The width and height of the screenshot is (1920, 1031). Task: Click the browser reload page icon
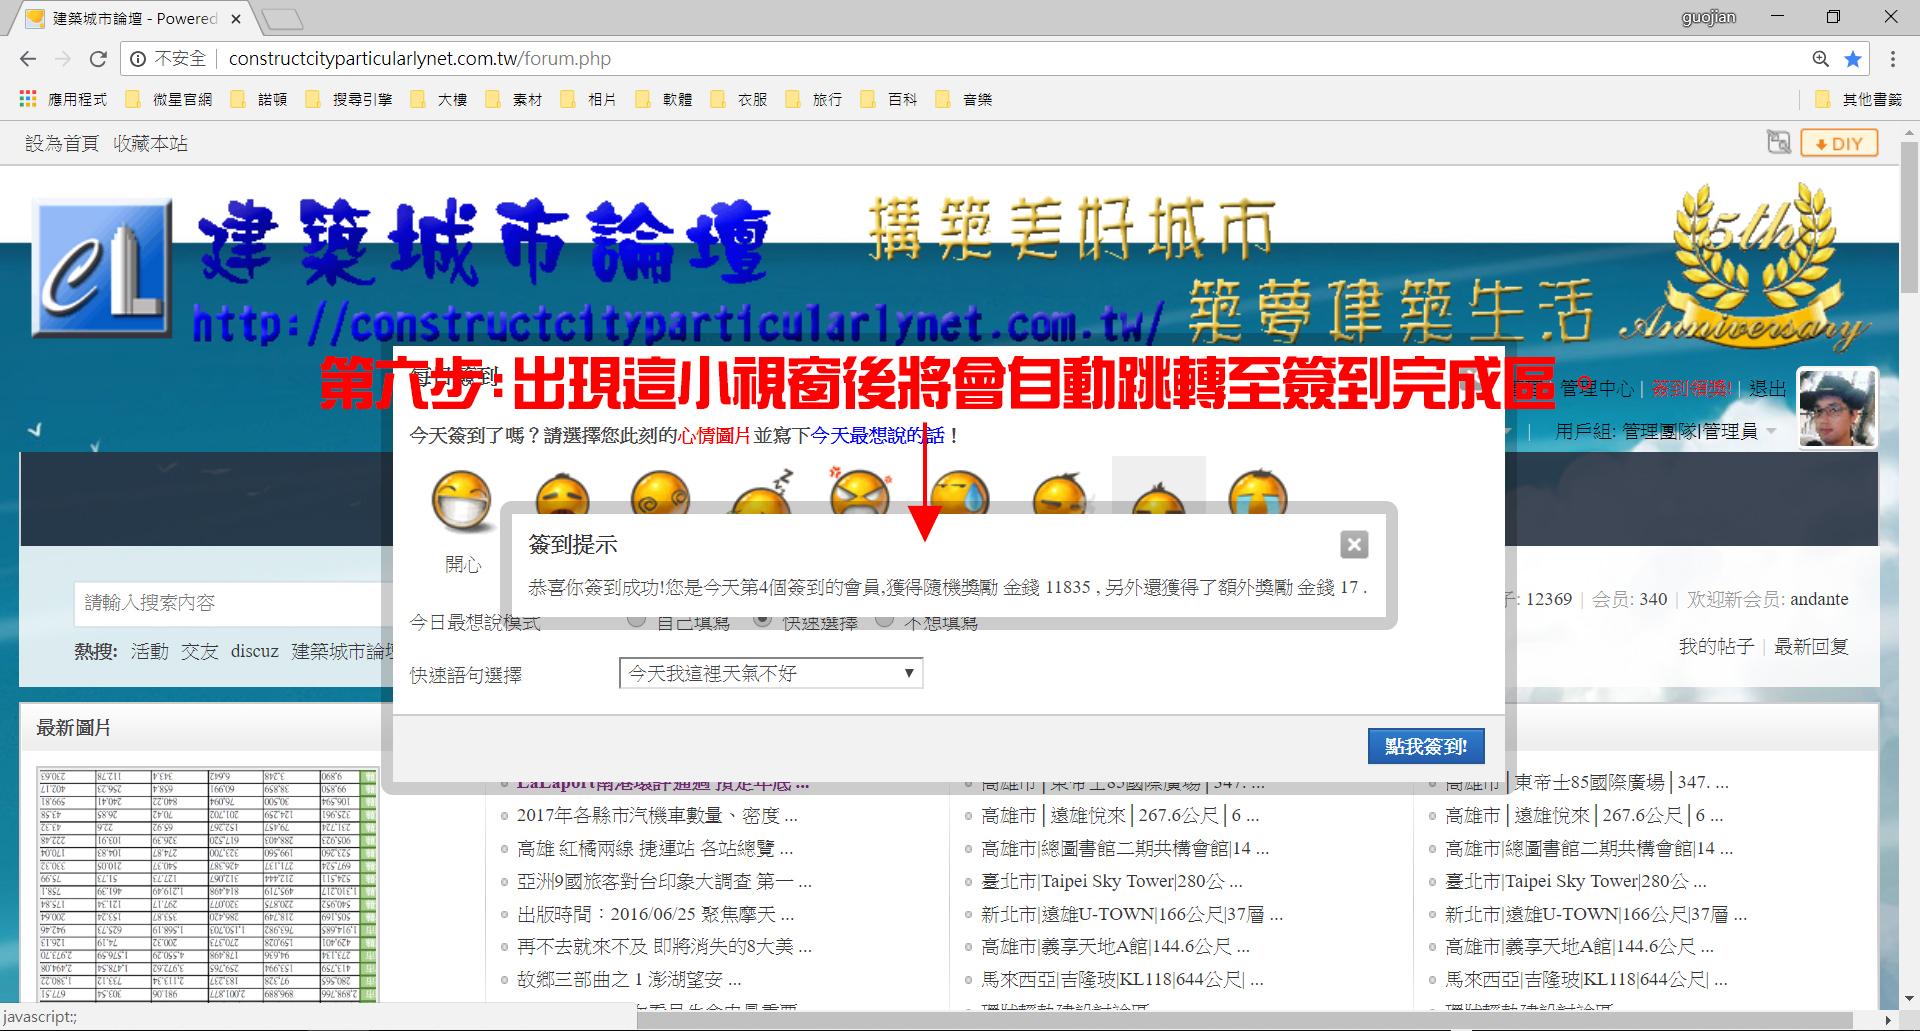click(98, 59)
